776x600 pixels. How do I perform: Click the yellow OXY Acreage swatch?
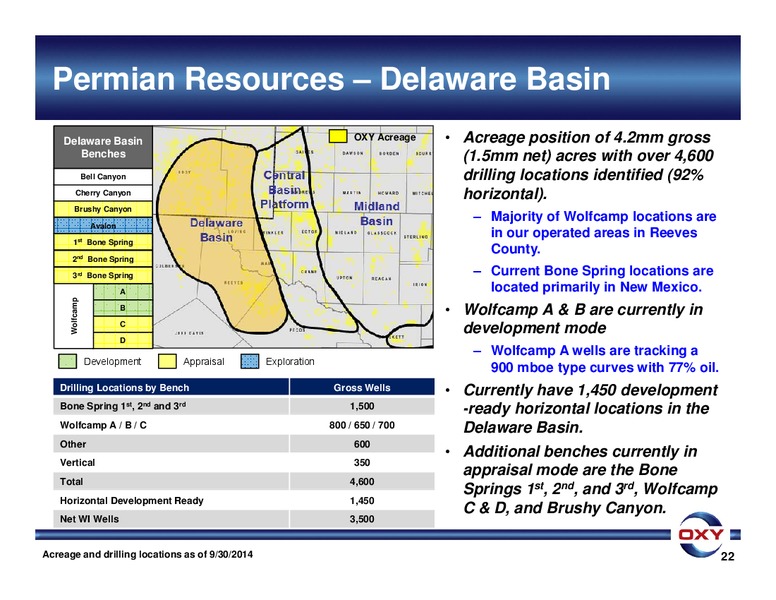click(338, 137)
